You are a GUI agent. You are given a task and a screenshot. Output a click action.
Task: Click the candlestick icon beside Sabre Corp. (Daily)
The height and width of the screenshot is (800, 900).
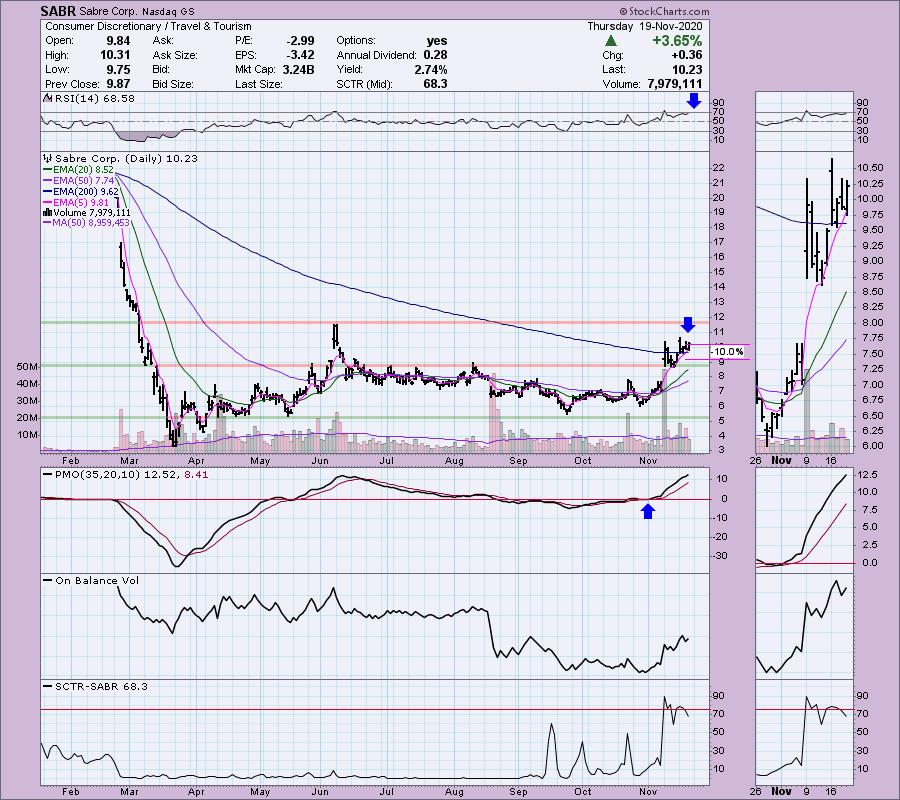tap(48, 158)
